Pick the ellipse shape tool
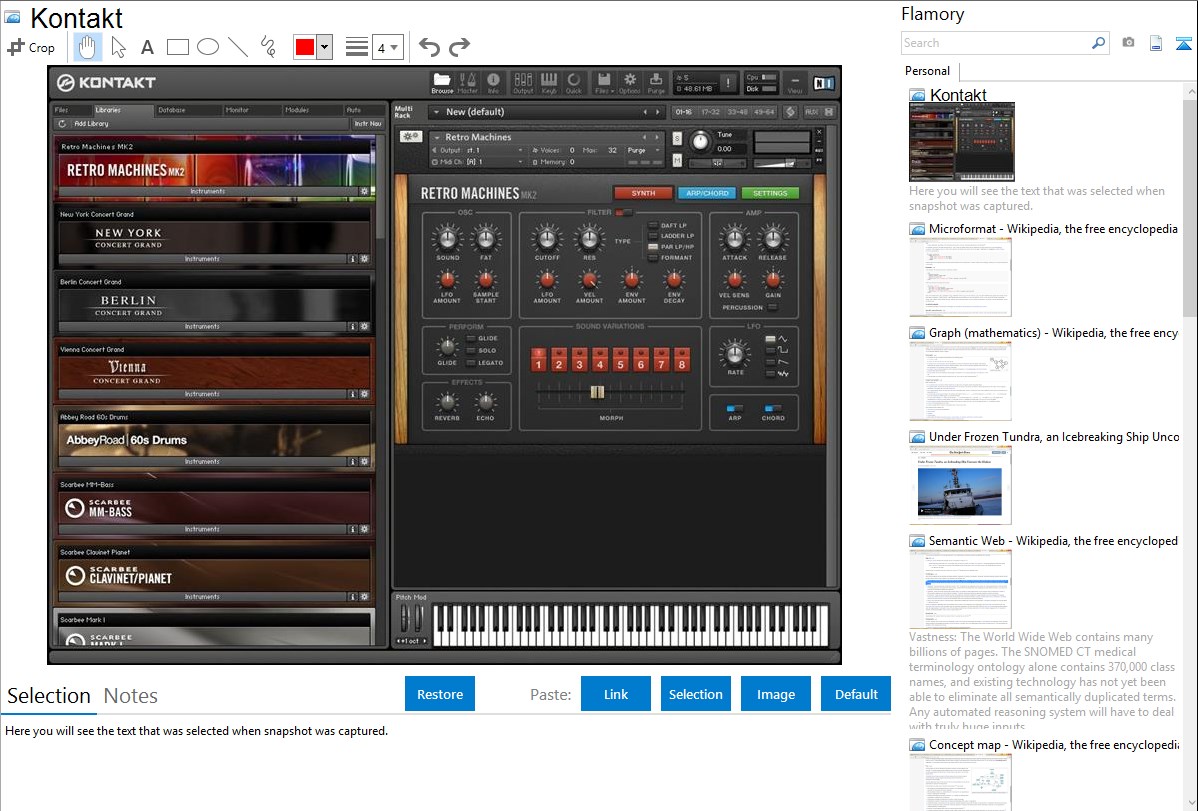The image size is (1198, 811). (x=207, y=47)
